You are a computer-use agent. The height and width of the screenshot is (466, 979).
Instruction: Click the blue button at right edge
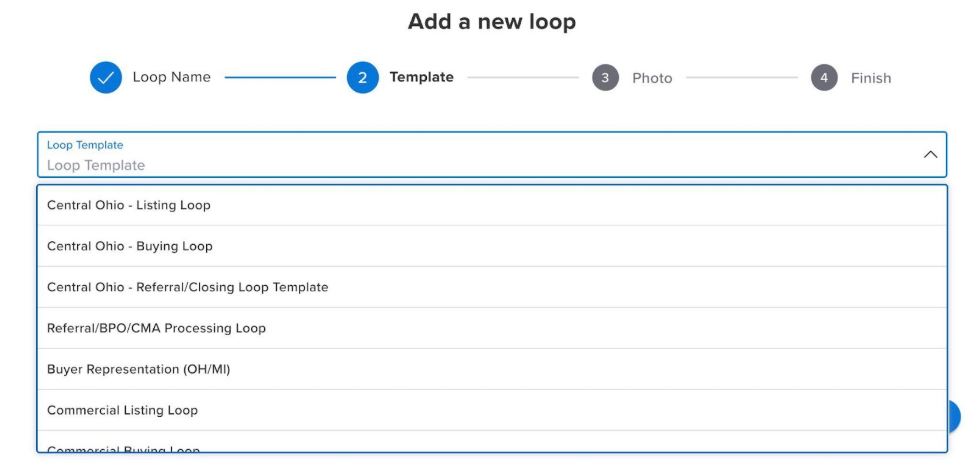coord(953,416)
